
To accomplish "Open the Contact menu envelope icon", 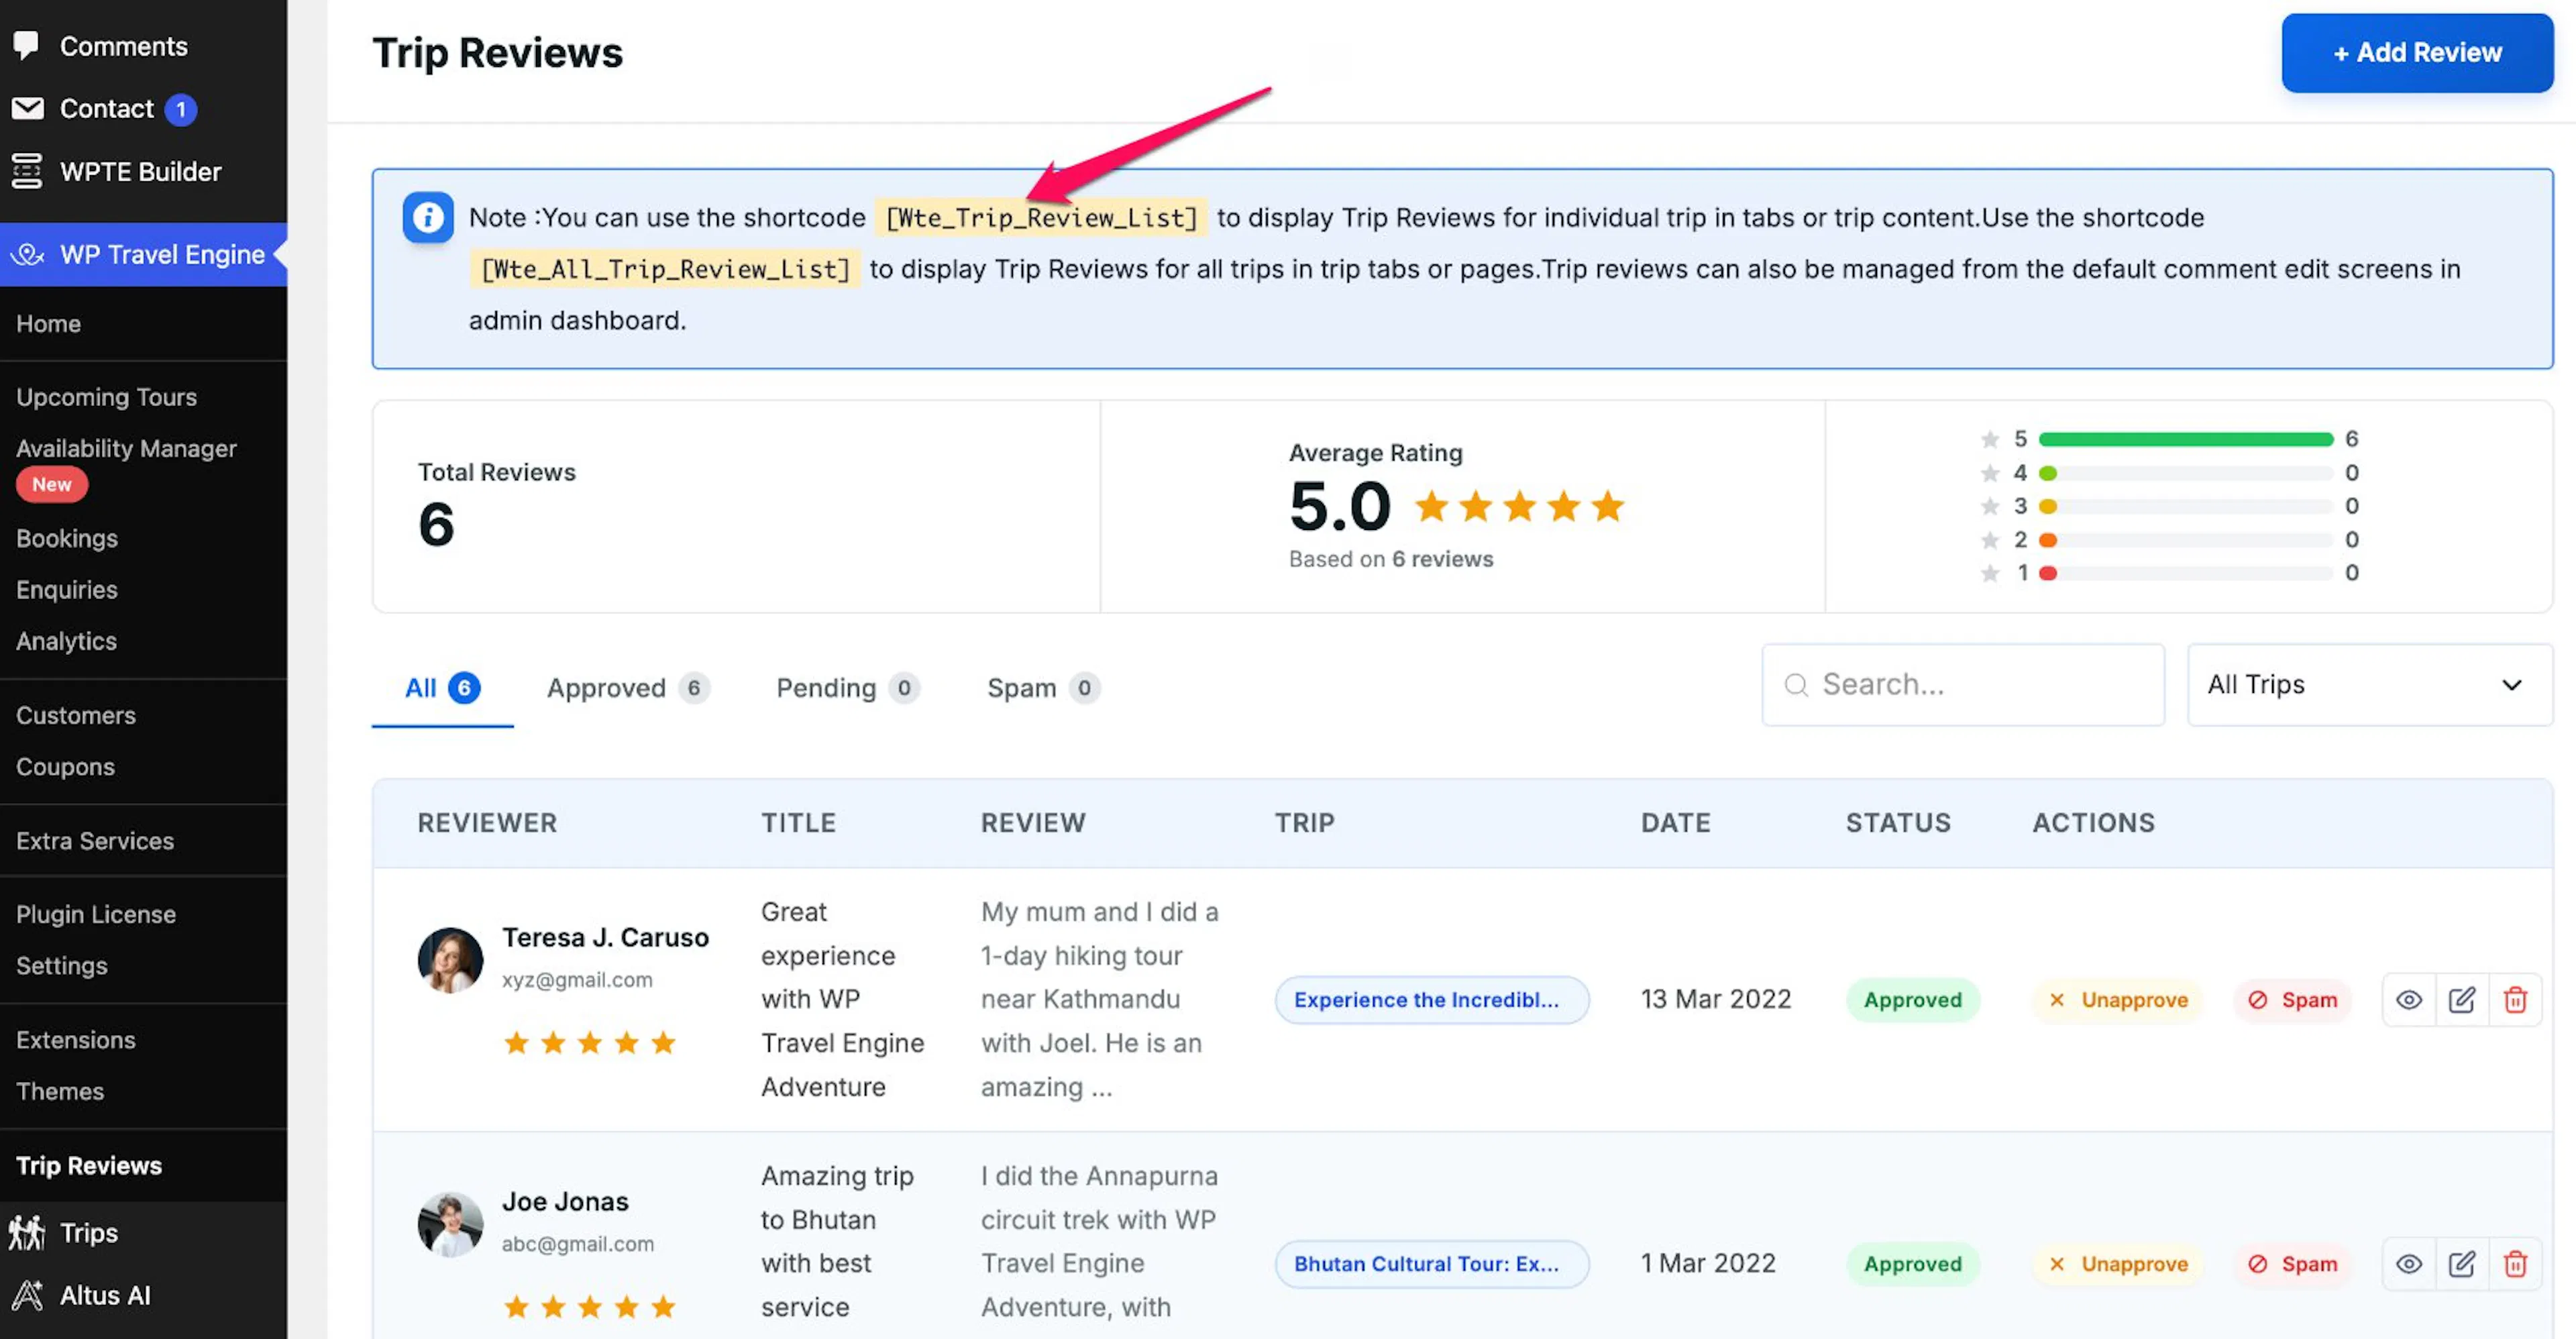I will click(28, 108).
